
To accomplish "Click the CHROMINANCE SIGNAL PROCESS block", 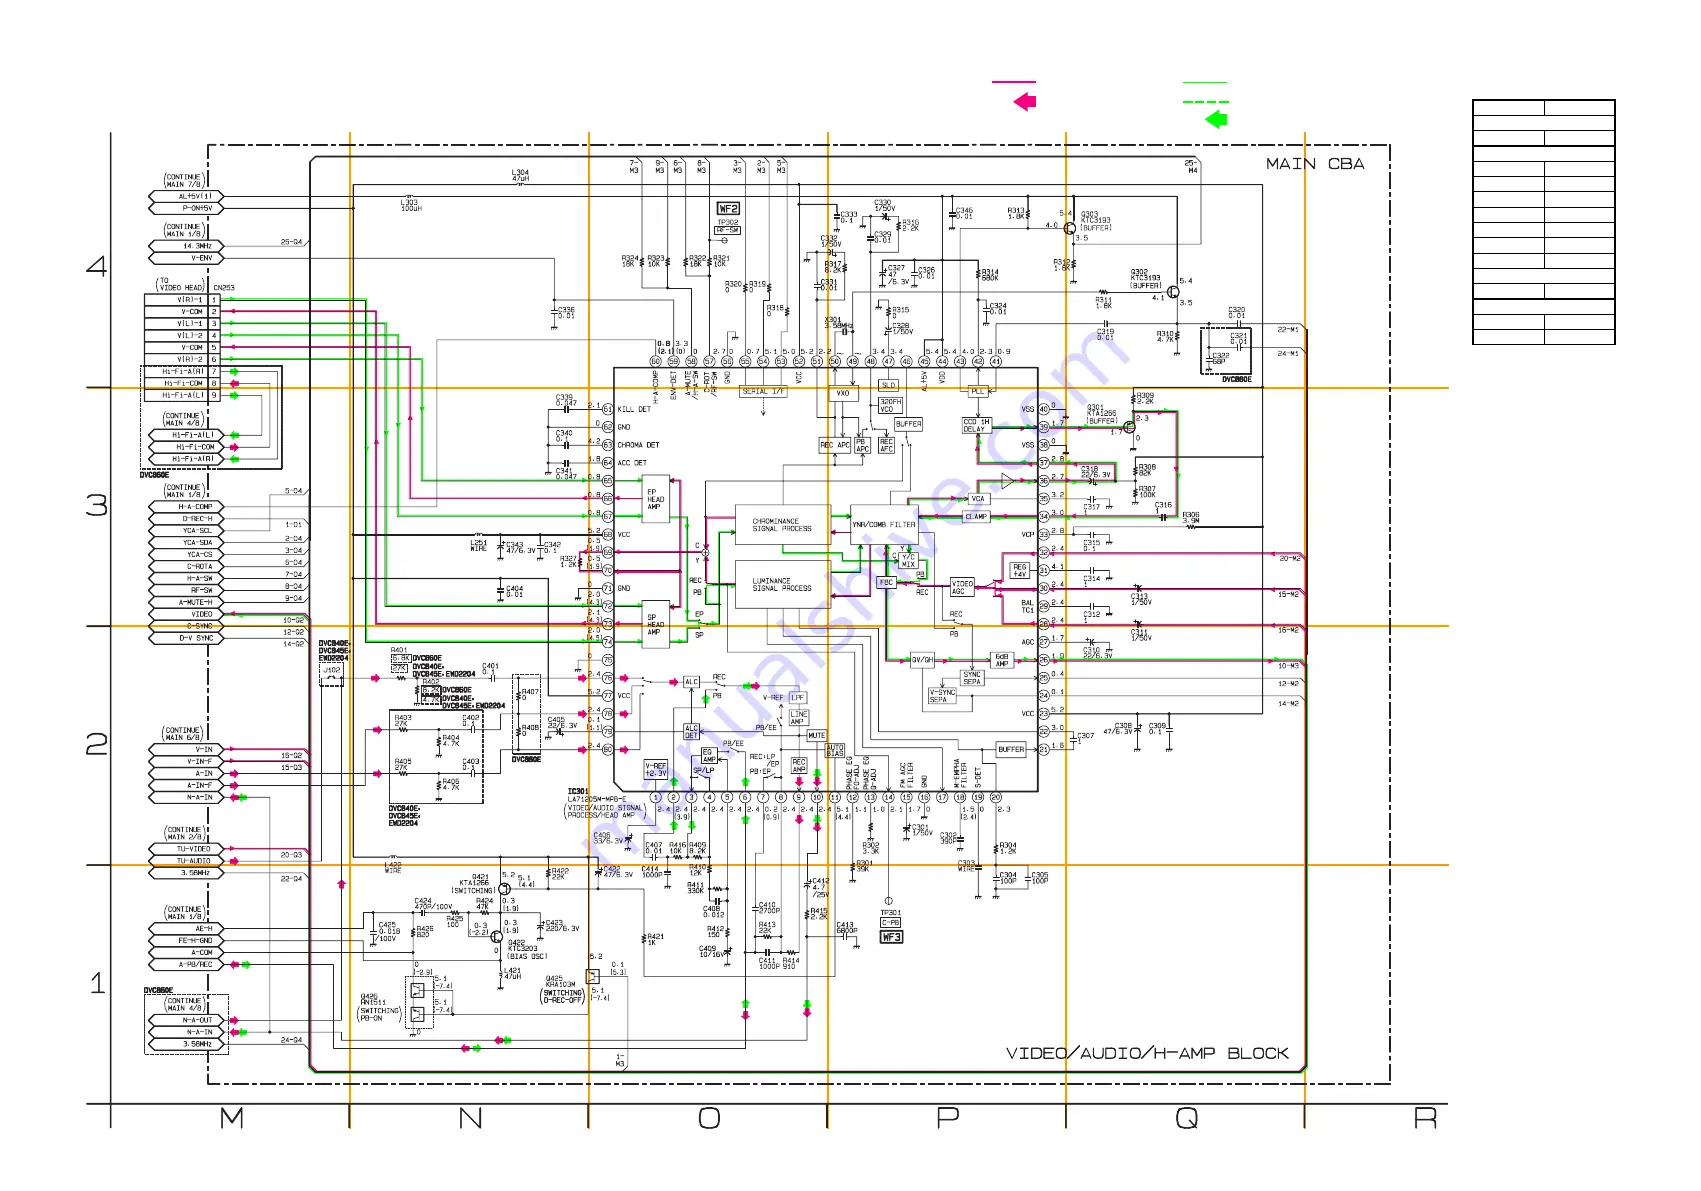I will [x=782, y=525].
